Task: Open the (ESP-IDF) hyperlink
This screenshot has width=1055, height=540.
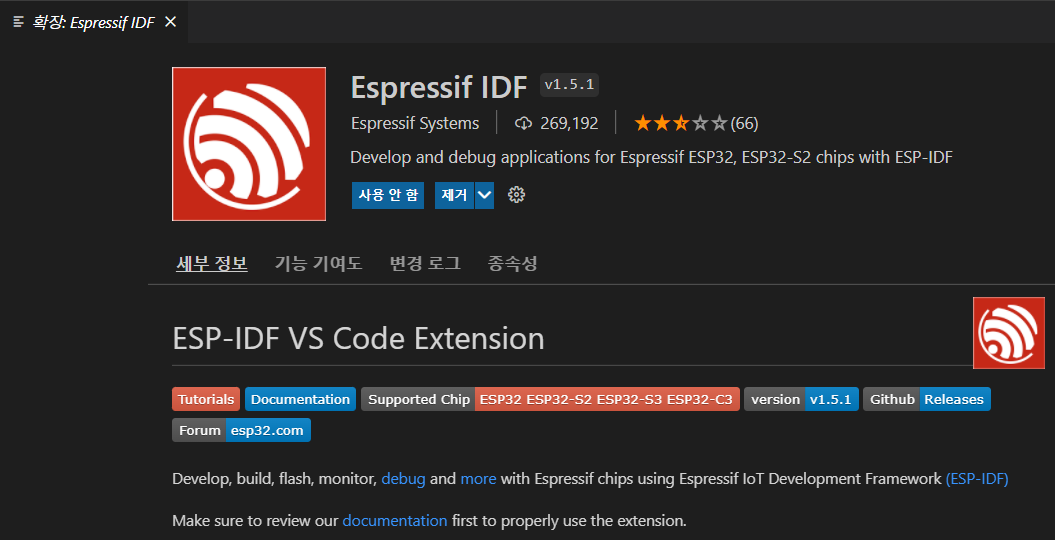Action: 977,479
